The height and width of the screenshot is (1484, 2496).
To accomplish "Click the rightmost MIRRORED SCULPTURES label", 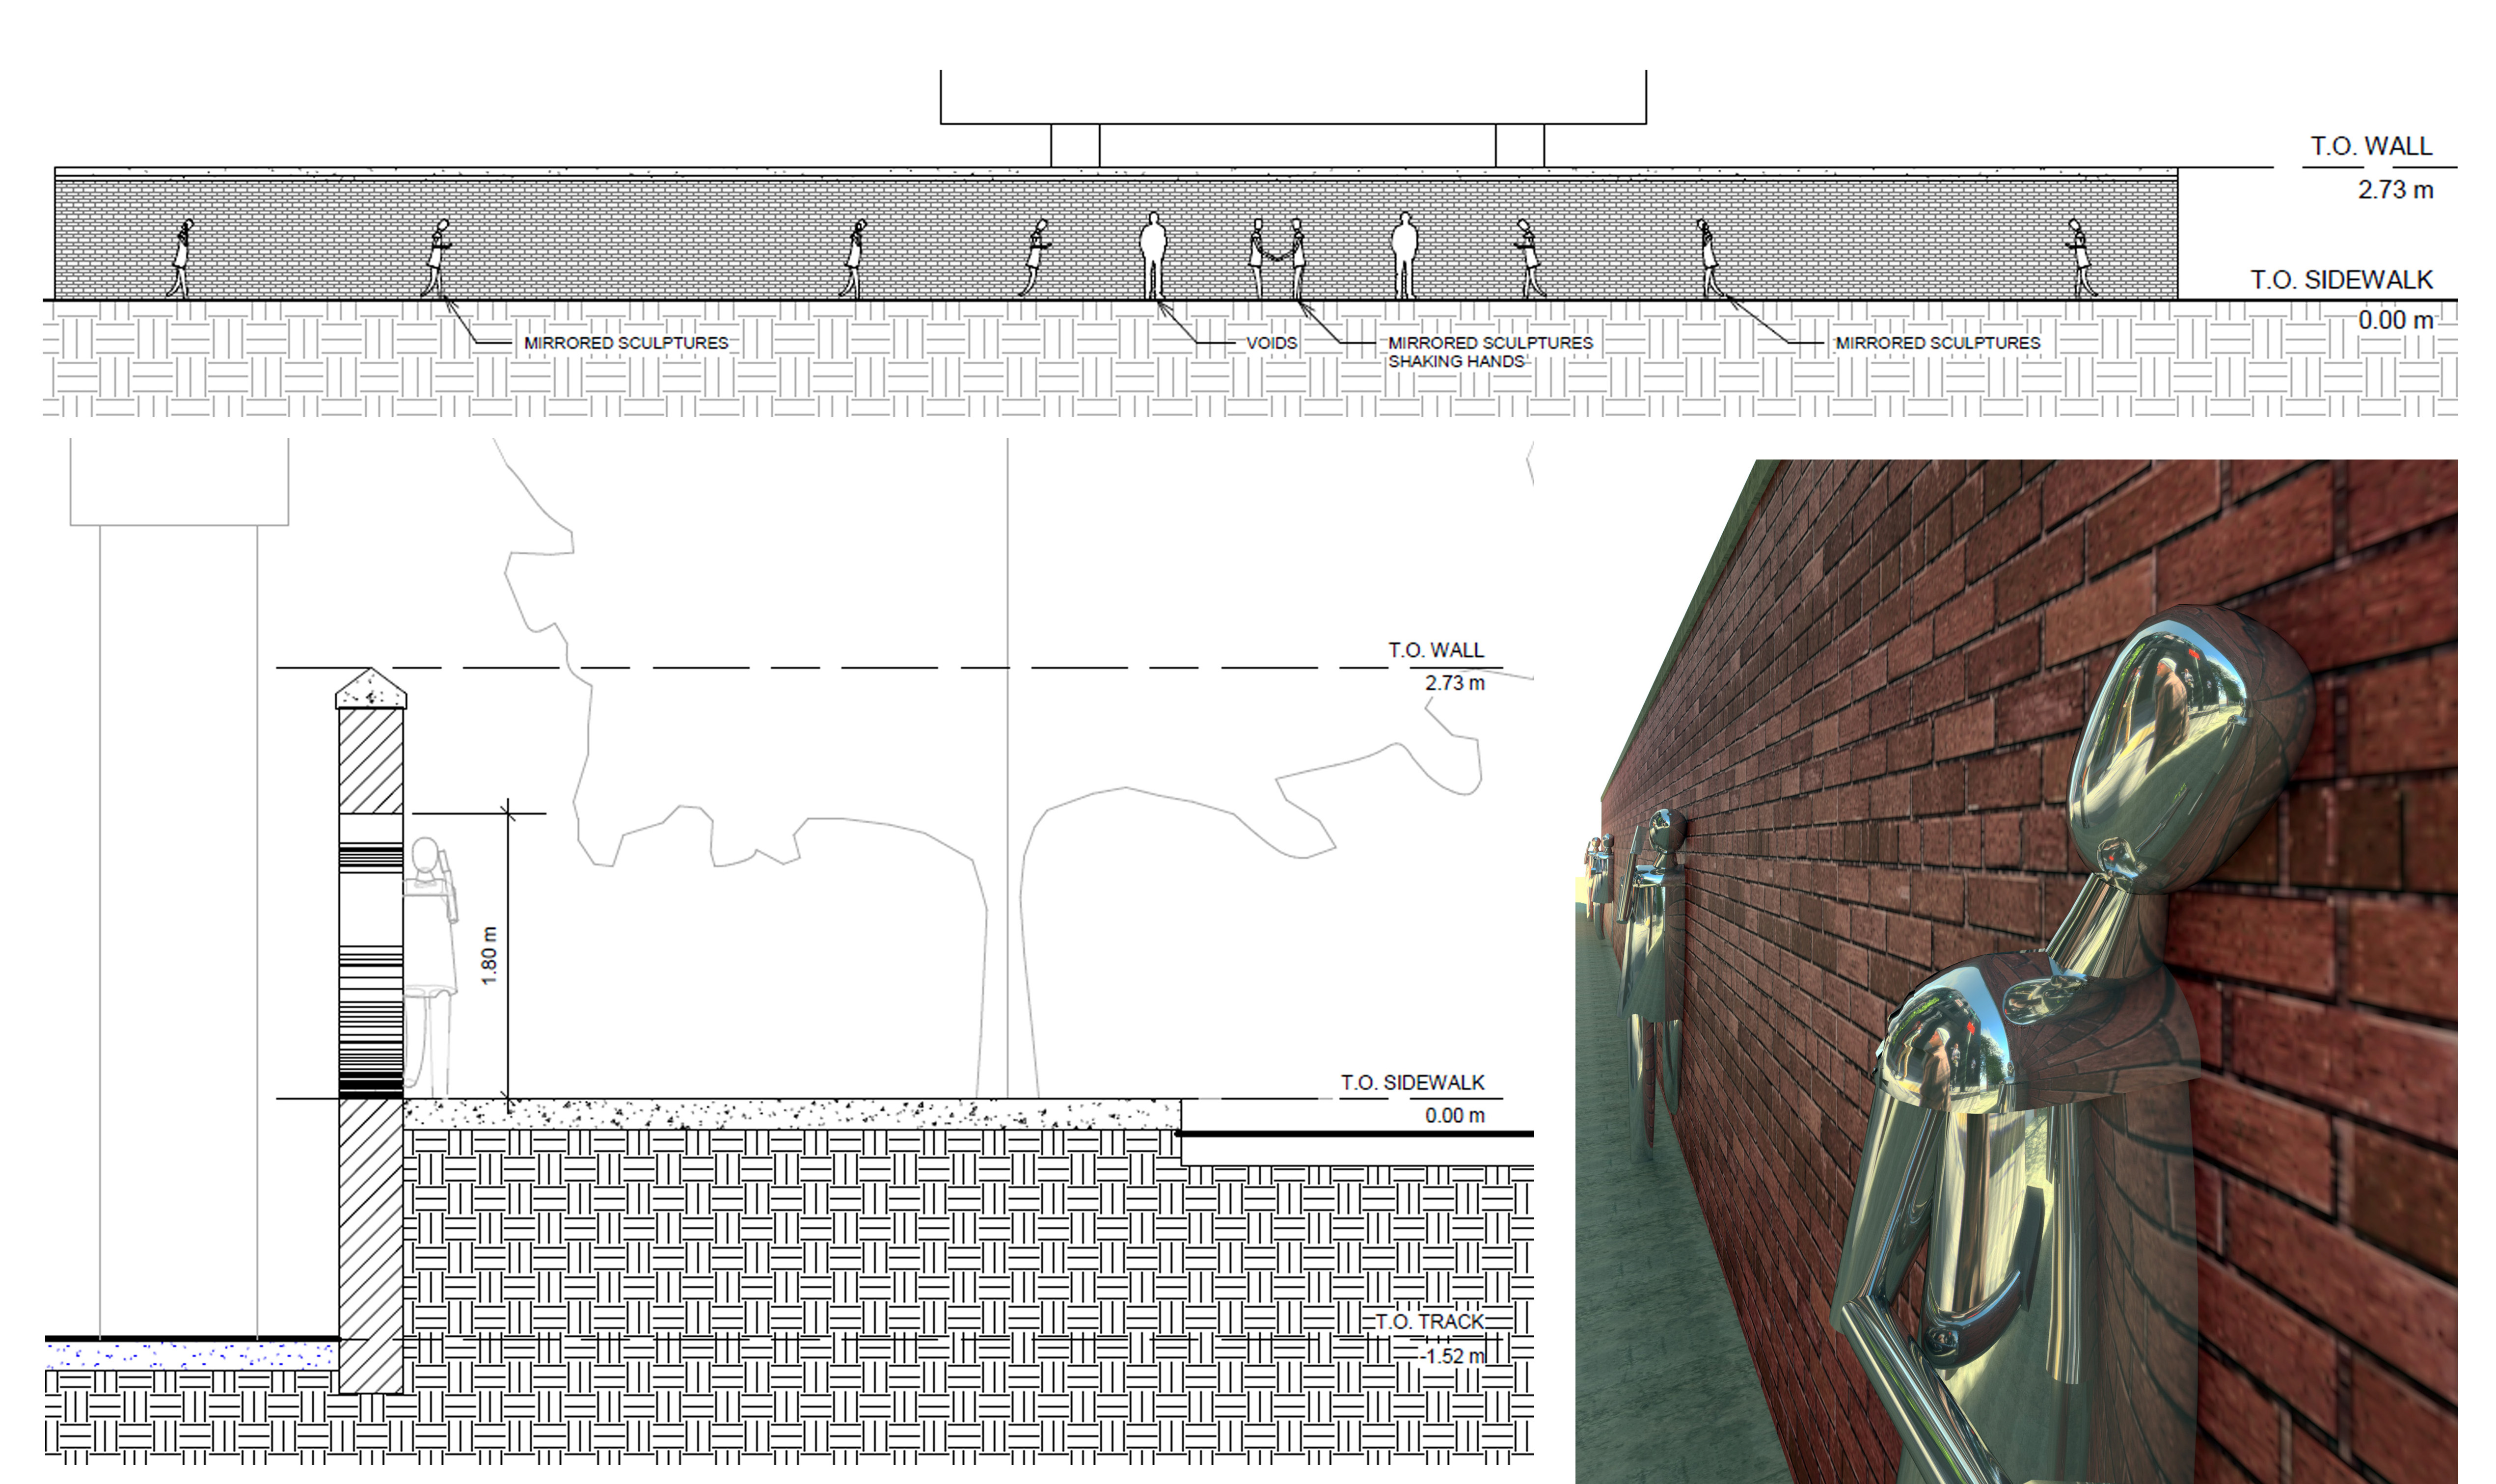I will click(1937, 343).
